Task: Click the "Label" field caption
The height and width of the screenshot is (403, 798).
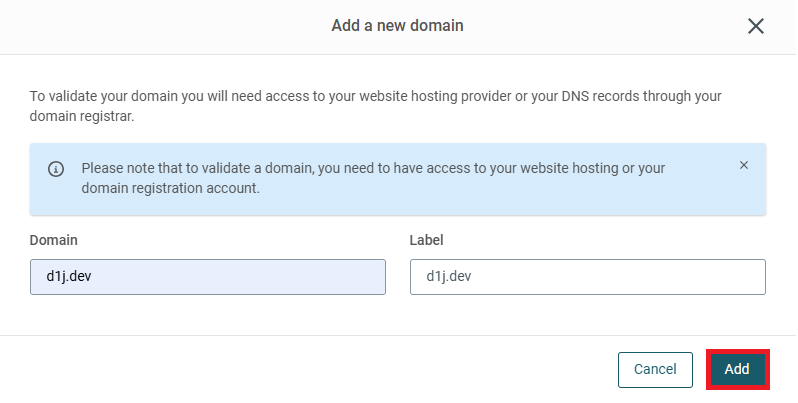Action: 426,240
